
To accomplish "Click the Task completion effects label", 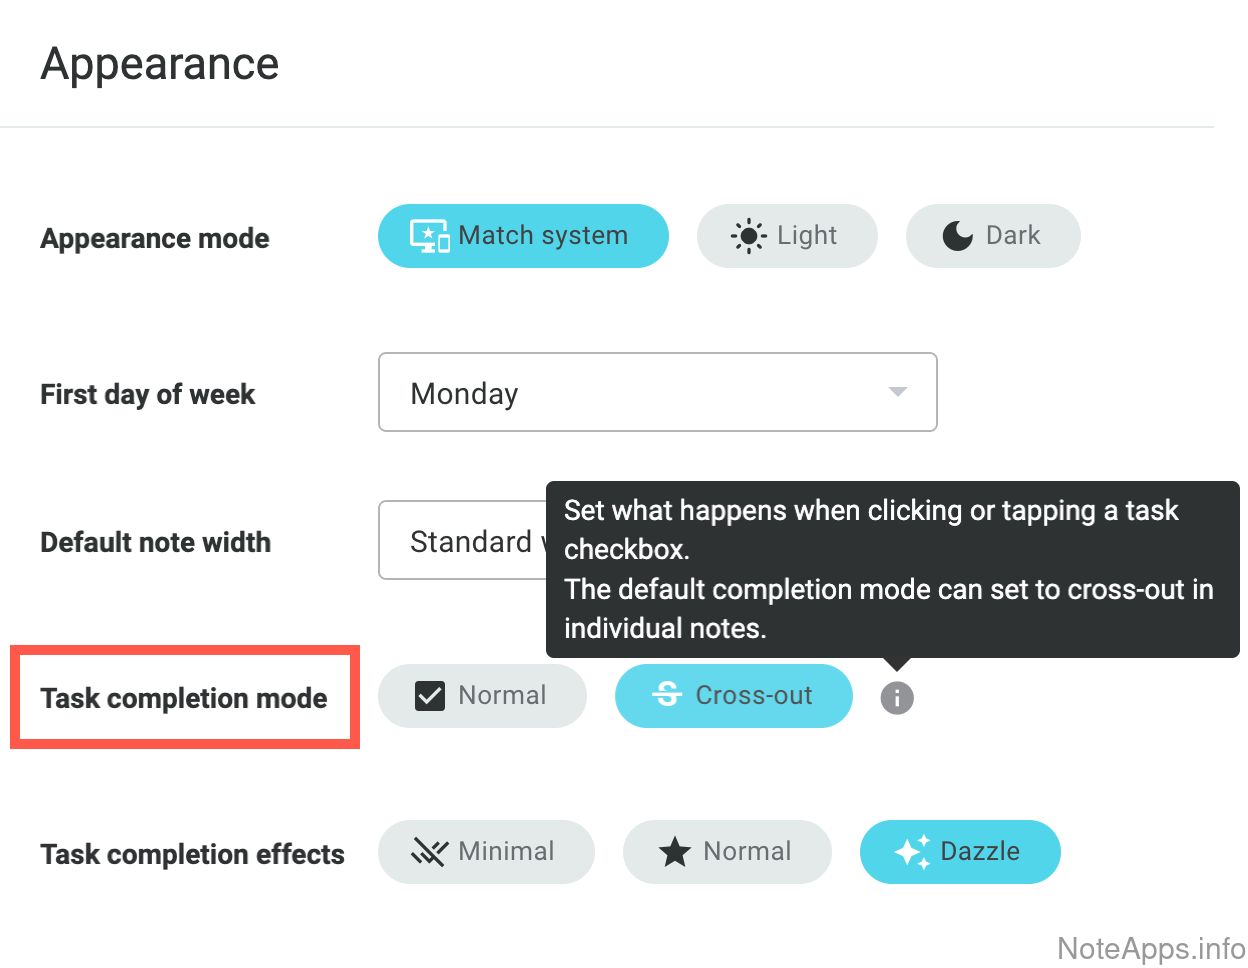I will [192, 854].
